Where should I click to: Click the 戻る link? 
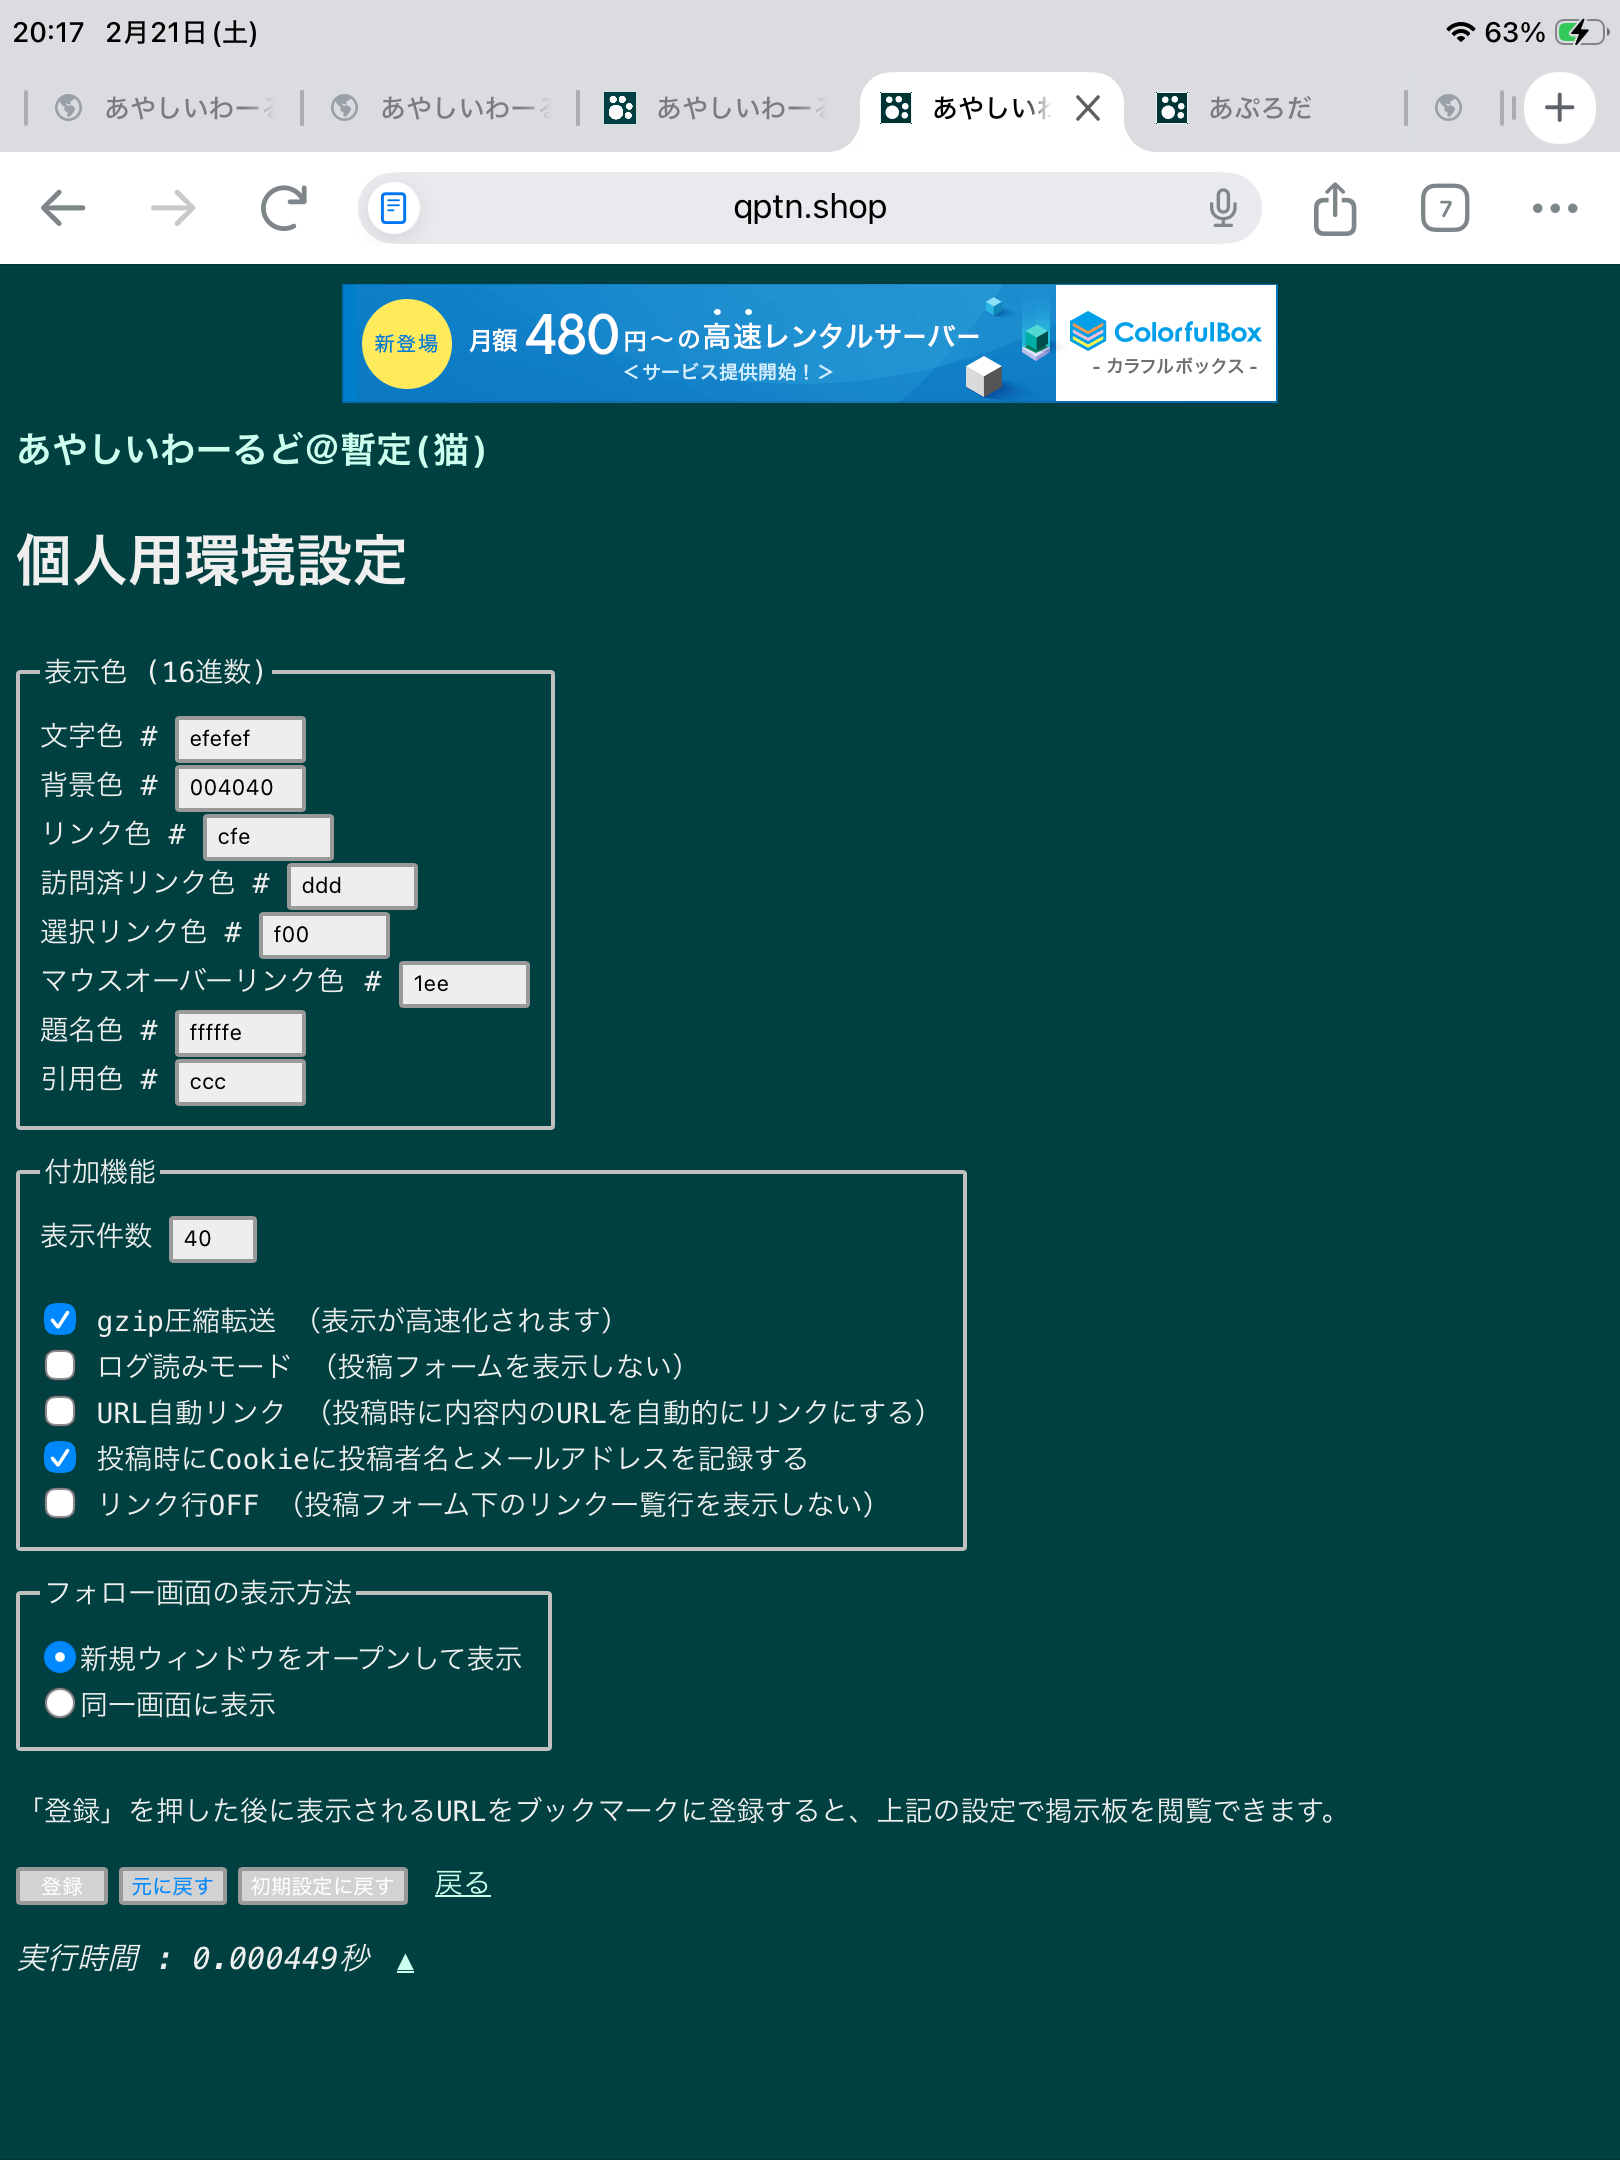(x=462, y=1884)
